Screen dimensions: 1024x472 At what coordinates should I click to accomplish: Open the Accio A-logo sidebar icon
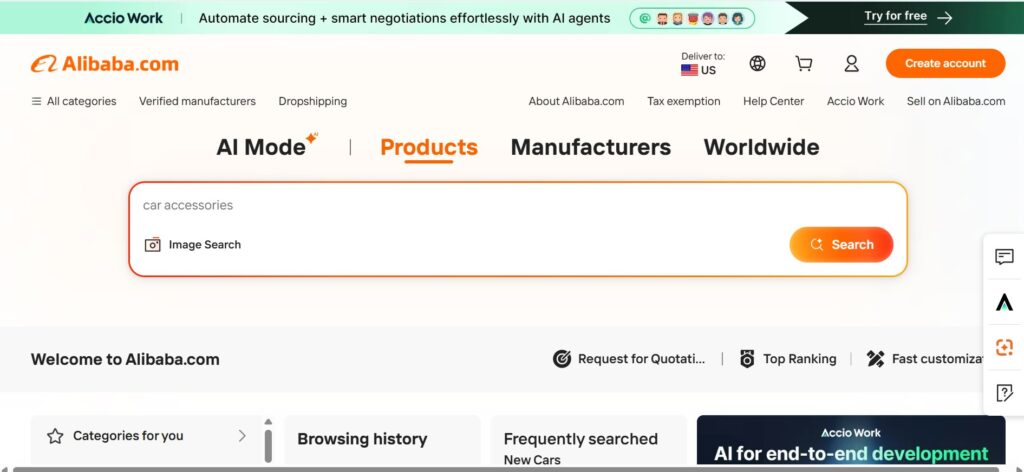tap(1004, 302)
